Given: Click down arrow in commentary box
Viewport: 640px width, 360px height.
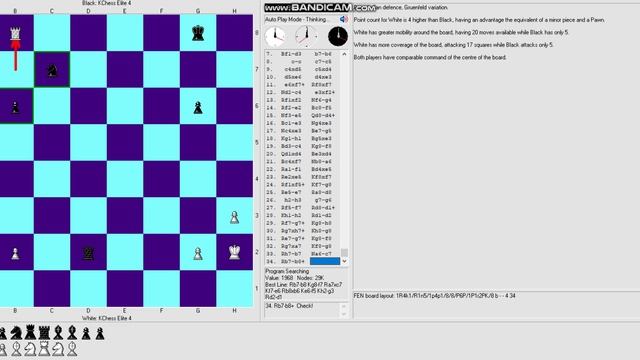Looking at the screenshot, I should (344, 314).
